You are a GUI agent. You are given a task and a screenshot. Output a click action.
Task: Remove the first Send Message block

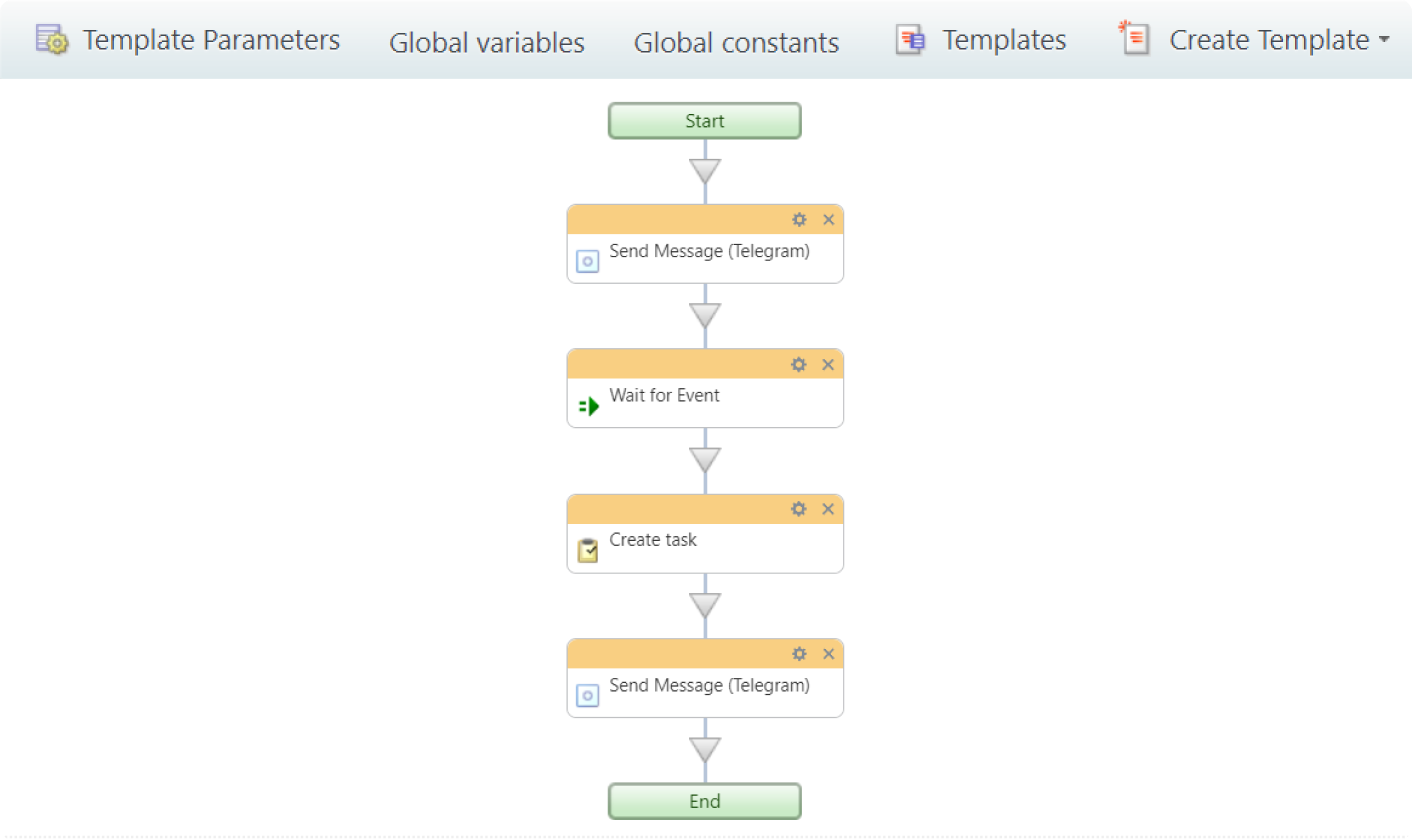pos(828,219)
